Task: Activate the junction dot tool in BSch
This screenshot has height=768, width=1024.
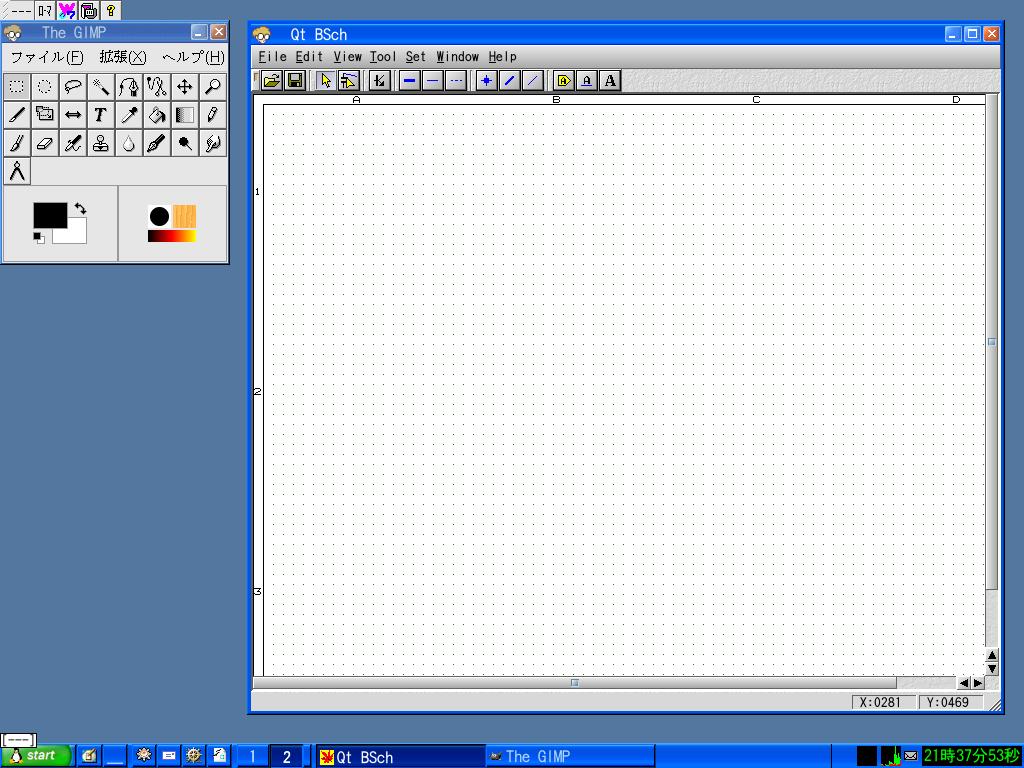Action: click(486, 80)
